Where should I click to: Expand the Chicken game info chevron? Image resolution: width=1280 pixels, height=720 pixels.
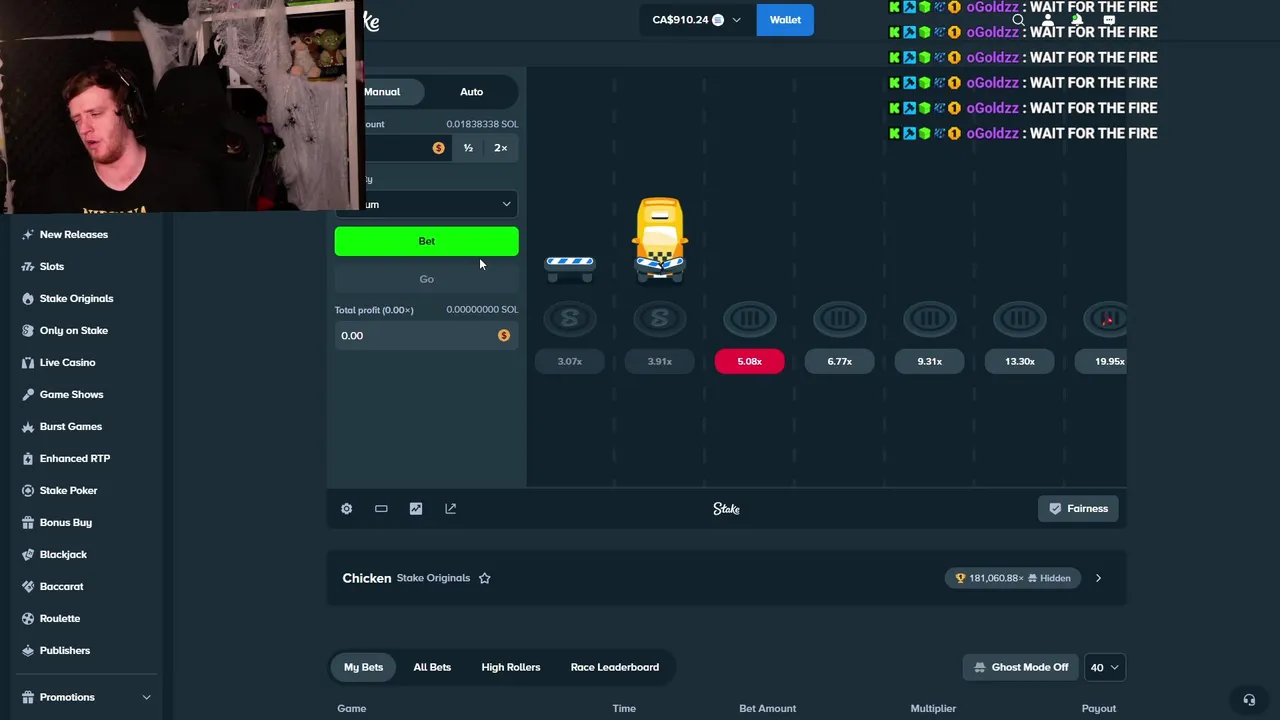pyautogui.click(x=1098, y=578)
